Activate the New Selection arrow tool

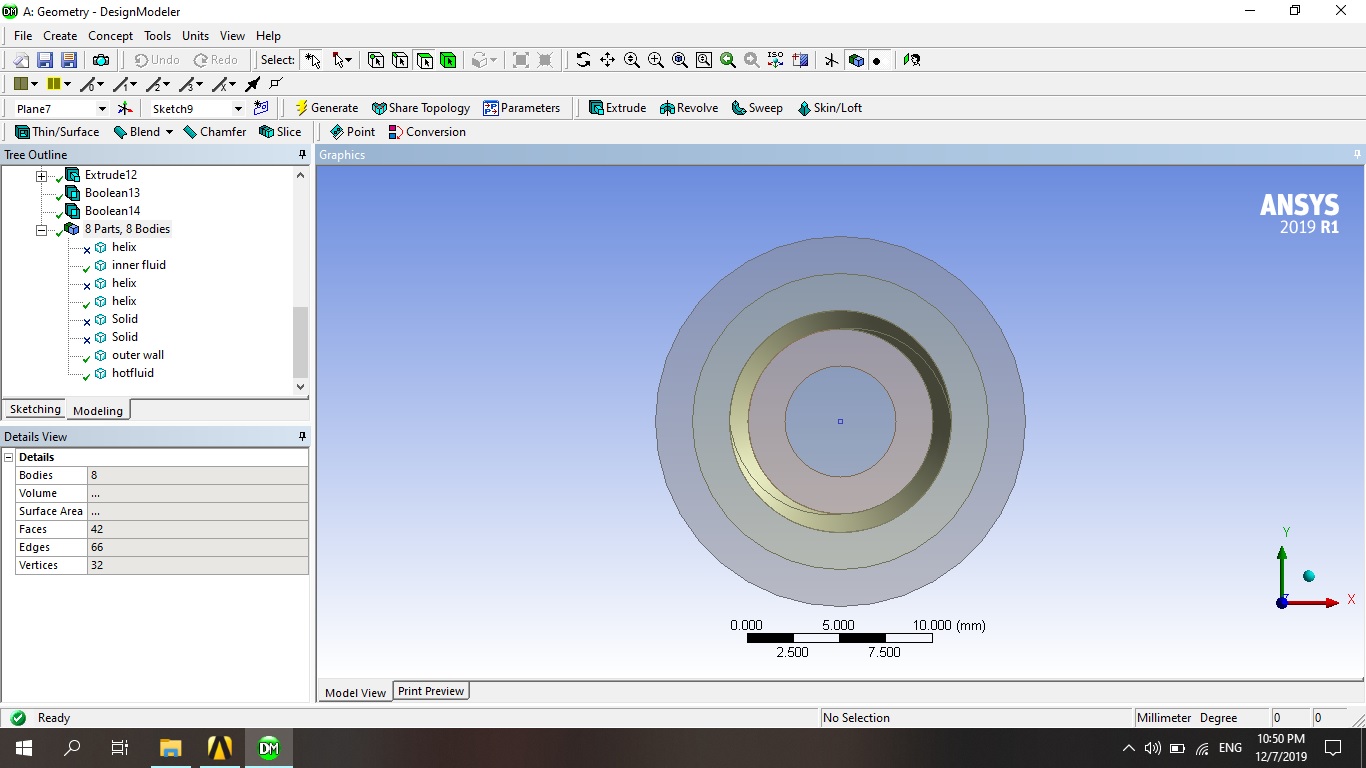pos(313,60)
